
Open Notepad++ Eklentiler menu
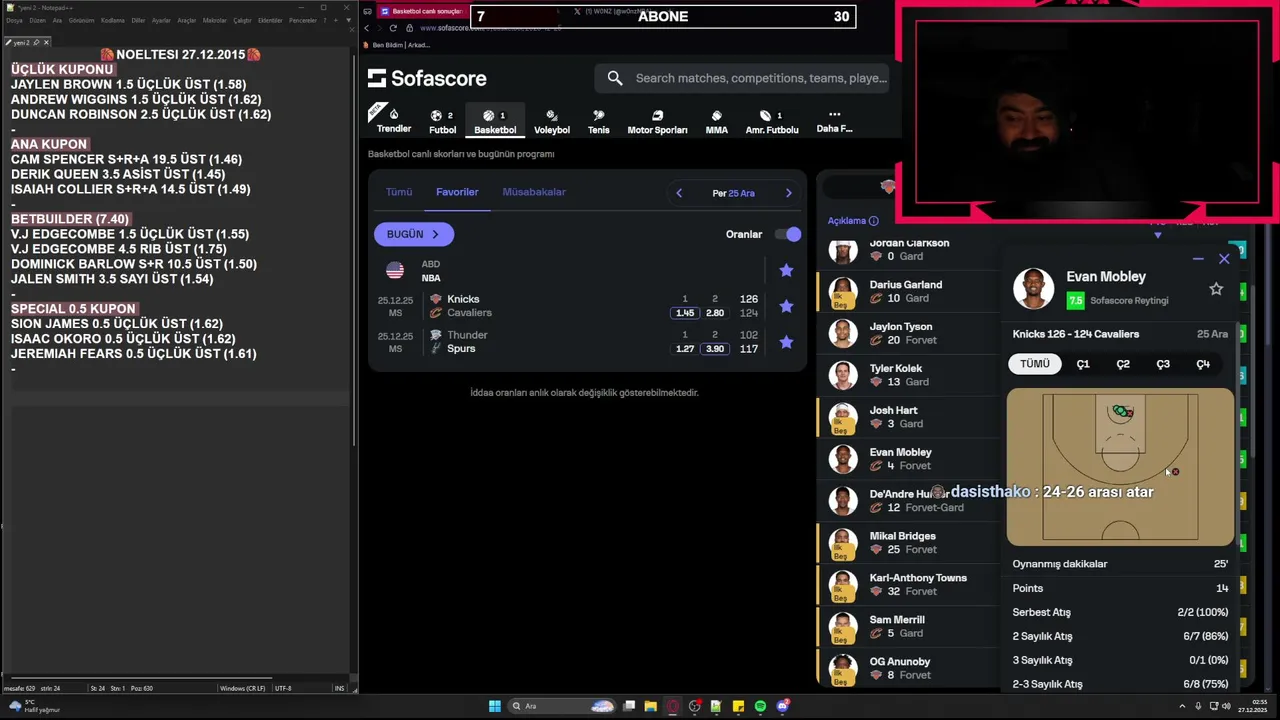[270, 20]
